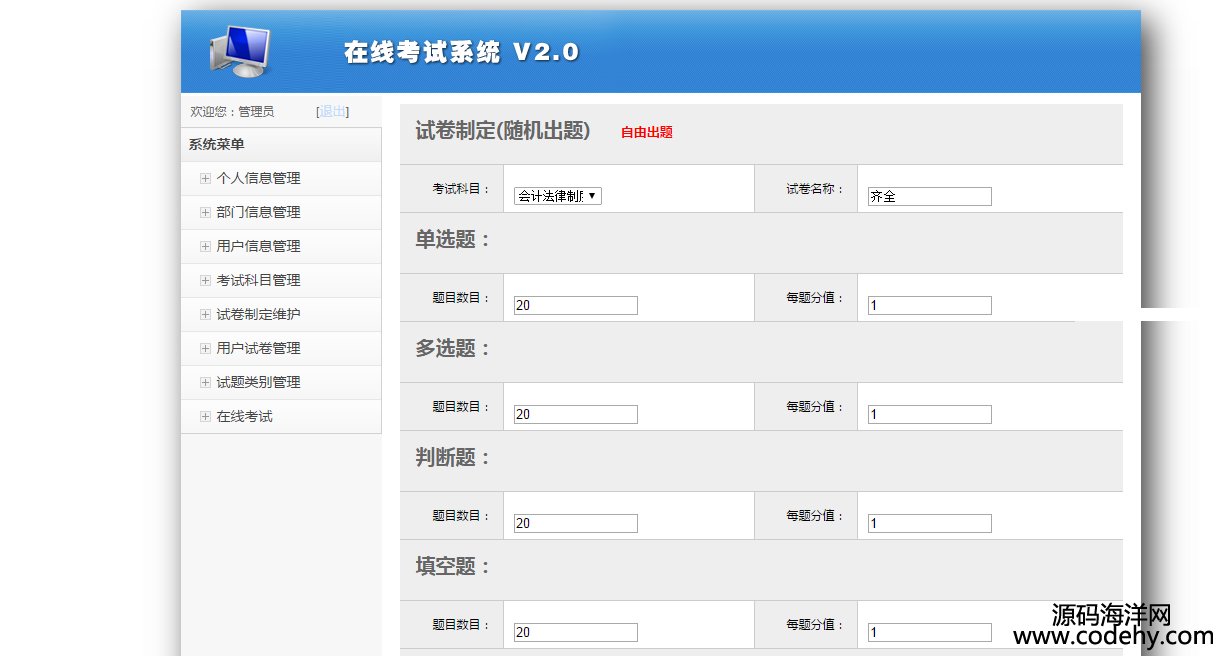Focus the 判断题 每题分值 input field
The height and width of the screenshot is (656, 1218).
(x=929, y=524)
